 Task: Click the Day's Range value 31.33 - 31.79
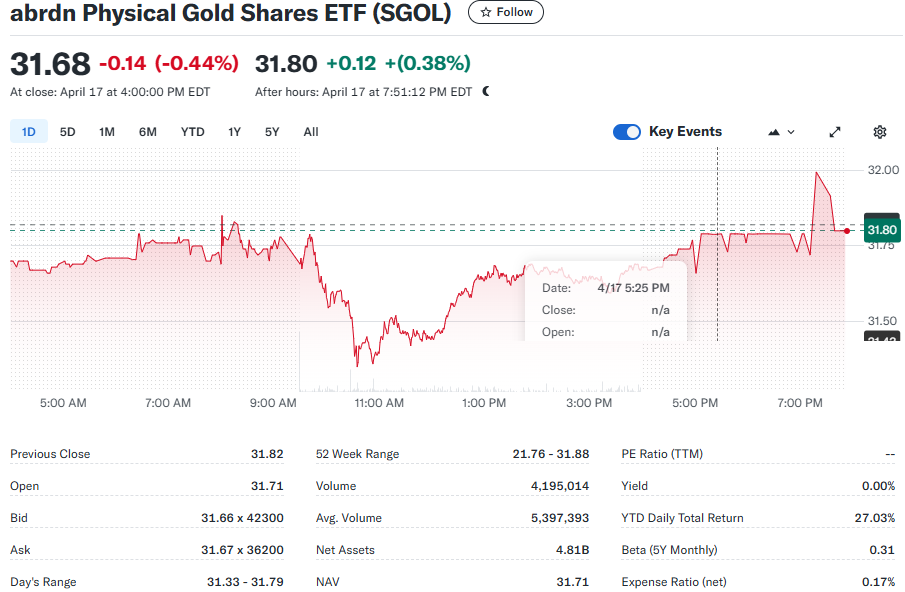point(245,582)
